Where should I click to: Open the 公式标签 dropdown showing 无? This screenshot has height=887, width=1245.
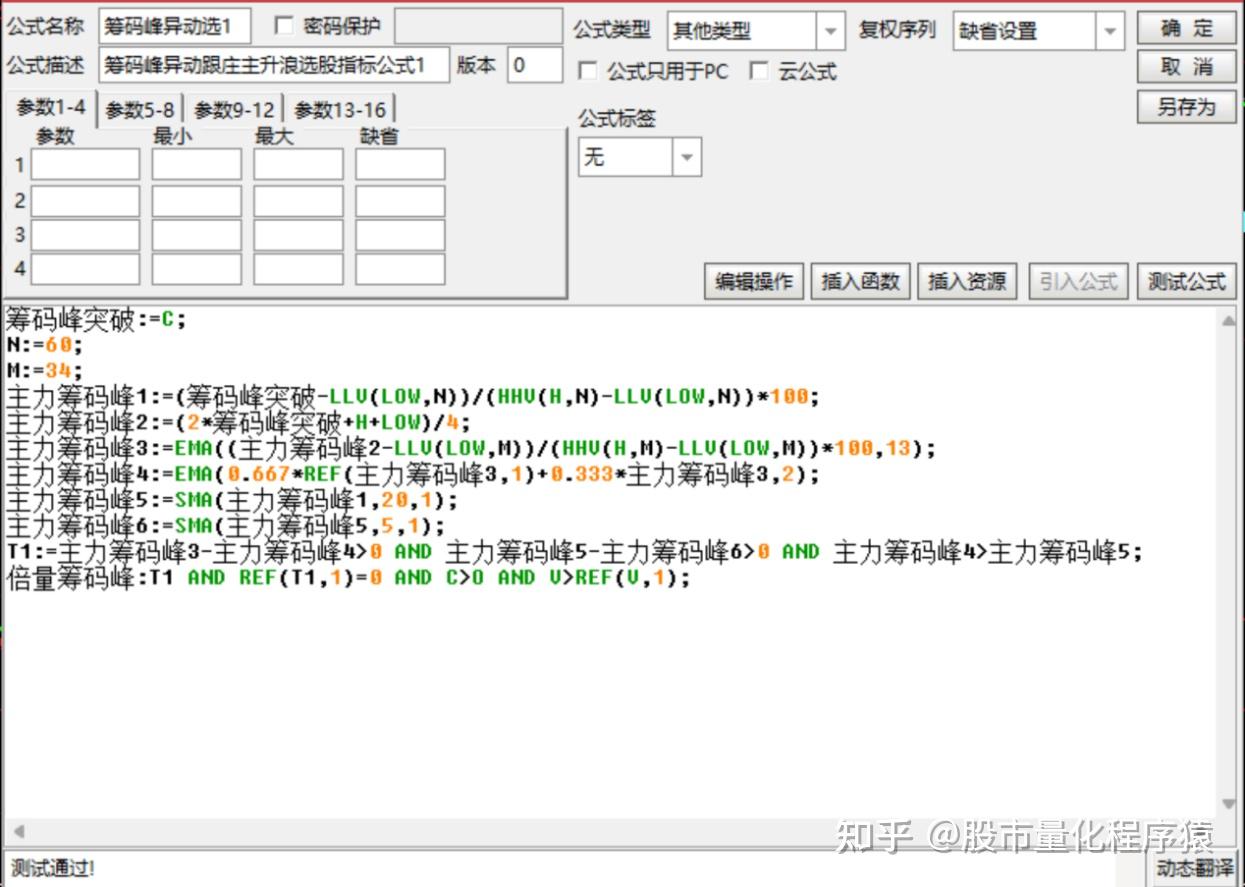640,157
